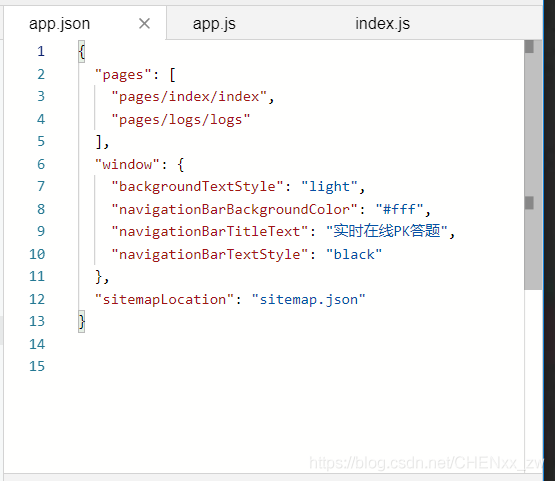Click the "#fff" color value
This screenshot has height=481, width=555.
point(399,209)
